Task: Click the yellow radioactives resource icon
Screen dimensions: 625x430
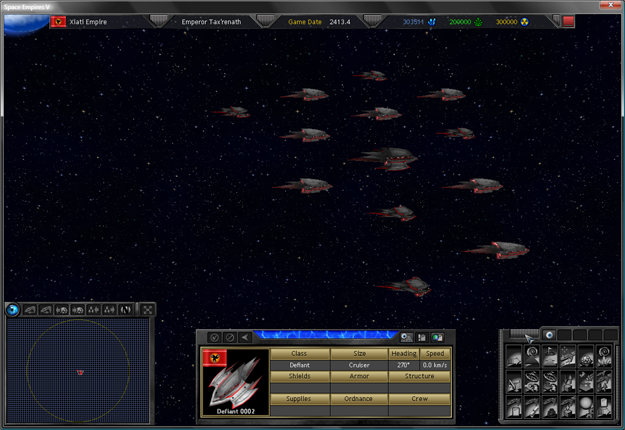Action: (x=525, y=22)
